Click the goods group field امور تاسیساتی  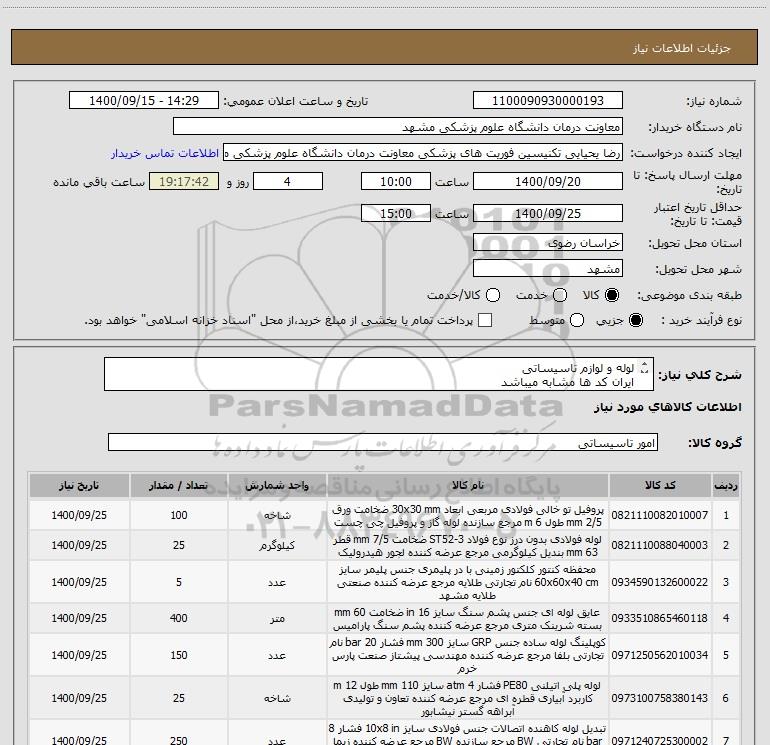[383, 442]
